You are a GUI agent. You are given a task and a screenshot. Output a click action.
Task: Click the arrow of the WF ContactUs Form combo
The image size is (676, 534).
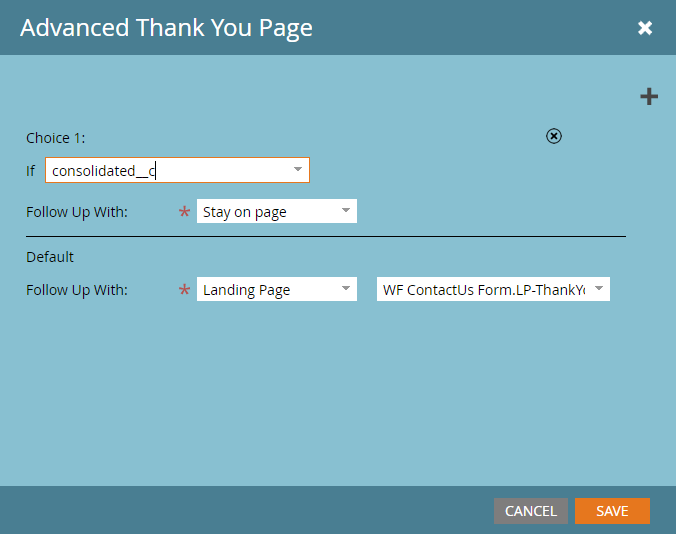coord(599,288)
